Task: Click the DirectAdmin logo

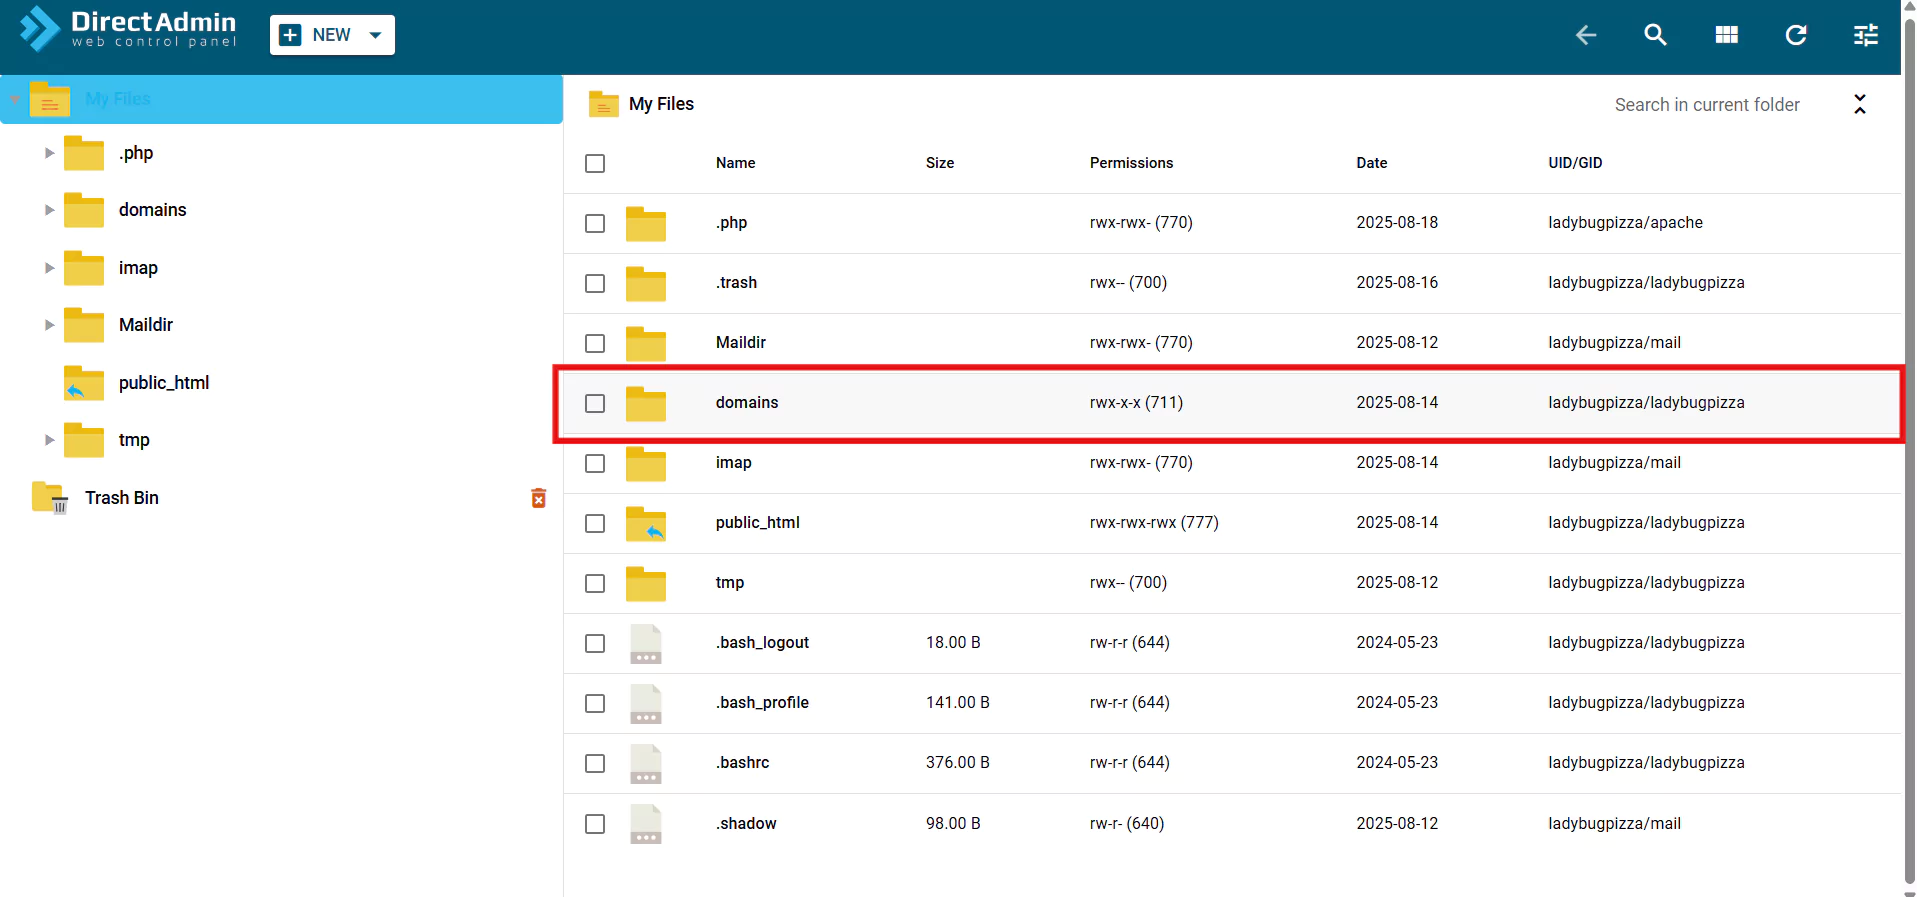Action: click(x=128, y=29)
